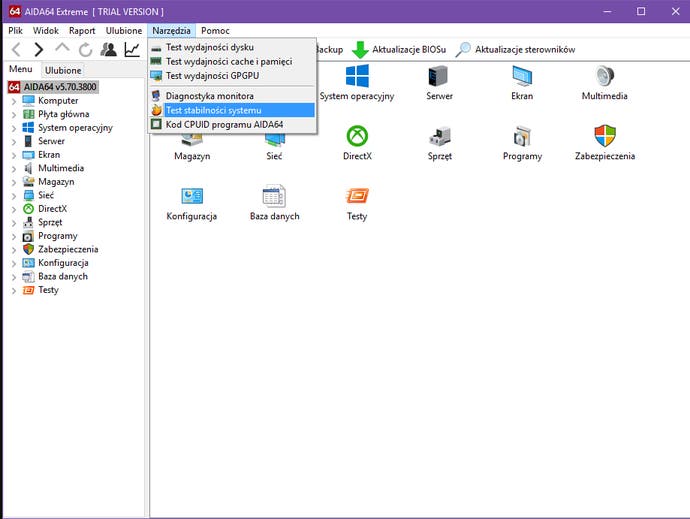Image resolution: width=690 pixels, height=519 pixels.
Task: Navigate up one level with the up arrow
Action: [62, 48]
